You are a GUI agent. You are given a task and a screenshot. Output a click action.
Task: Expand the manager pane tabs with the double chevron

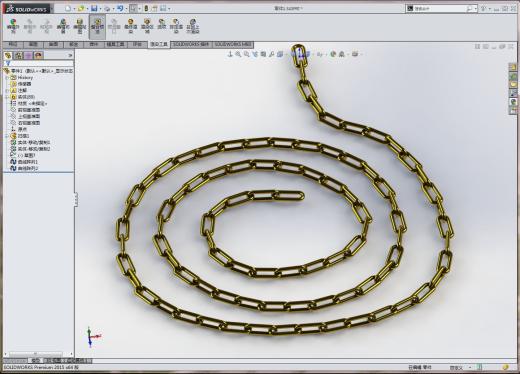(70, 55)
